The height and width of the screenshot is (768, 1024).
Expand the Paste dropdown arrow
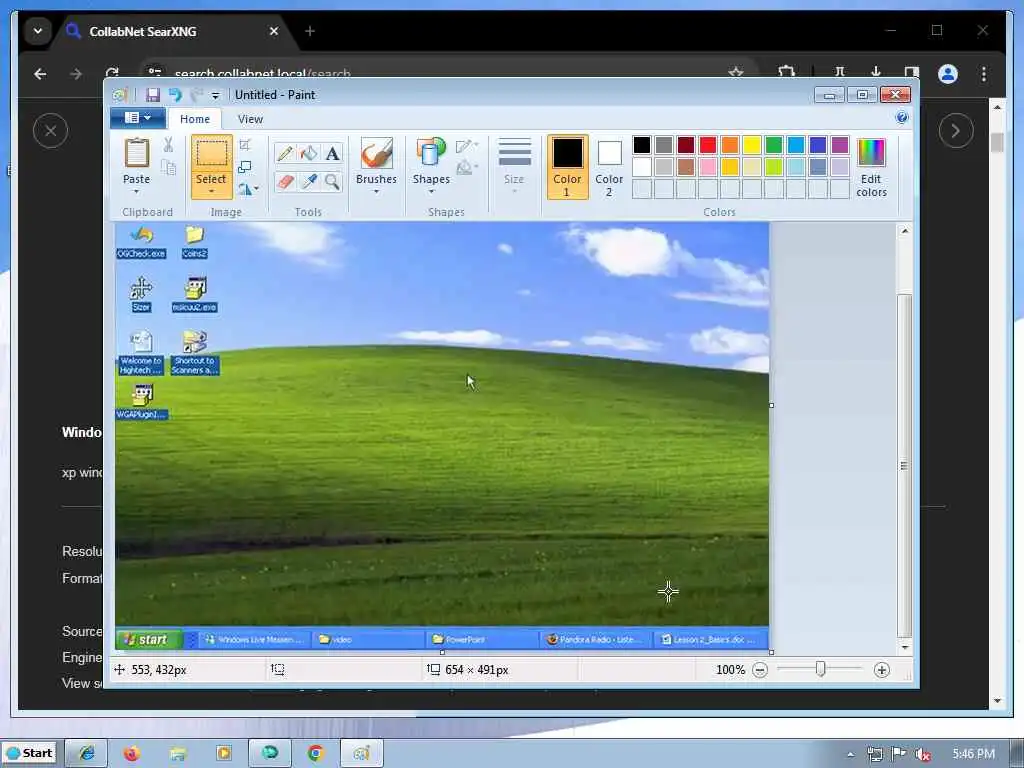click(x=136, y=192)
